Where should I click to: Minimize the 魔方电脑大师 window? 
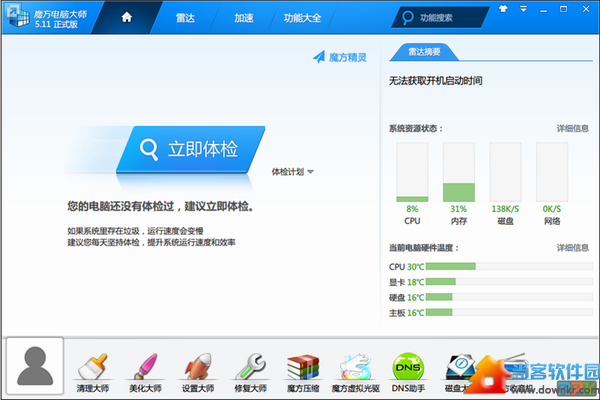[x=543, y=9]
